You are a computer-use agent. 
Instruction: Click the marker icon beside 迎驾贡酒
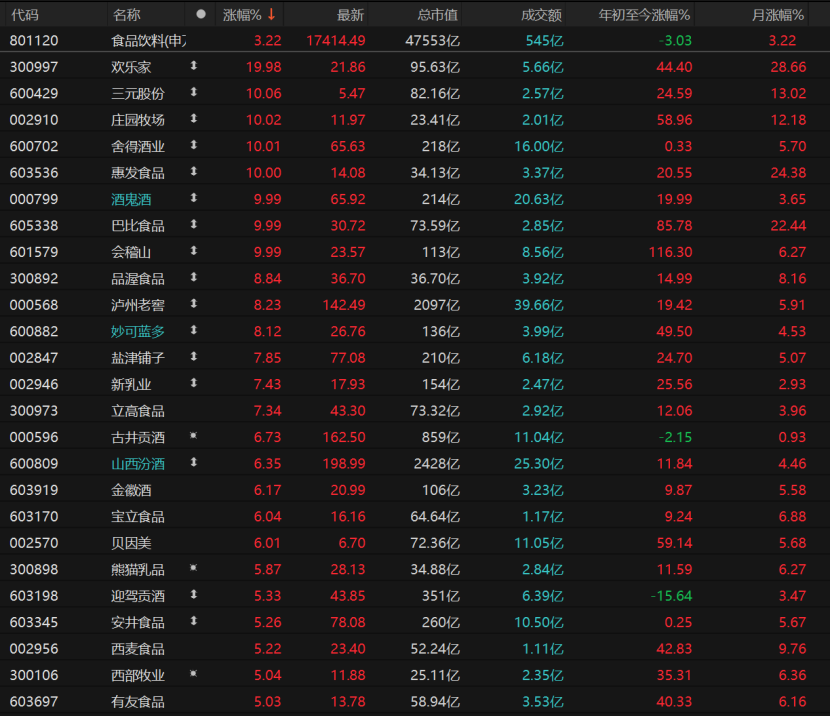(194, 594)
